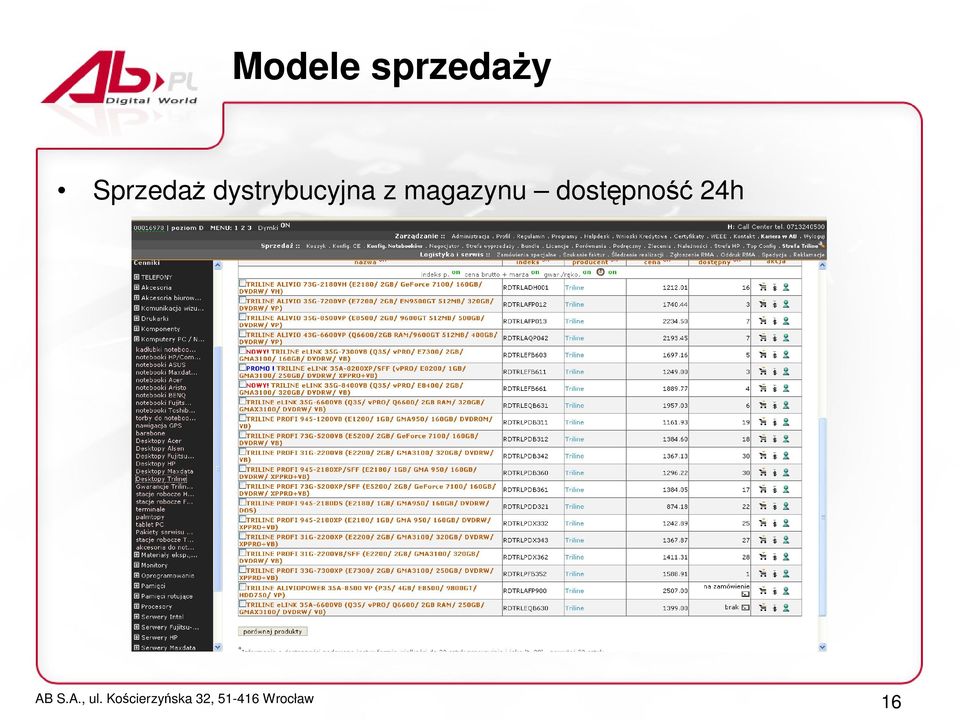Add RDTRLADH001 product to cart

[763, 287]
